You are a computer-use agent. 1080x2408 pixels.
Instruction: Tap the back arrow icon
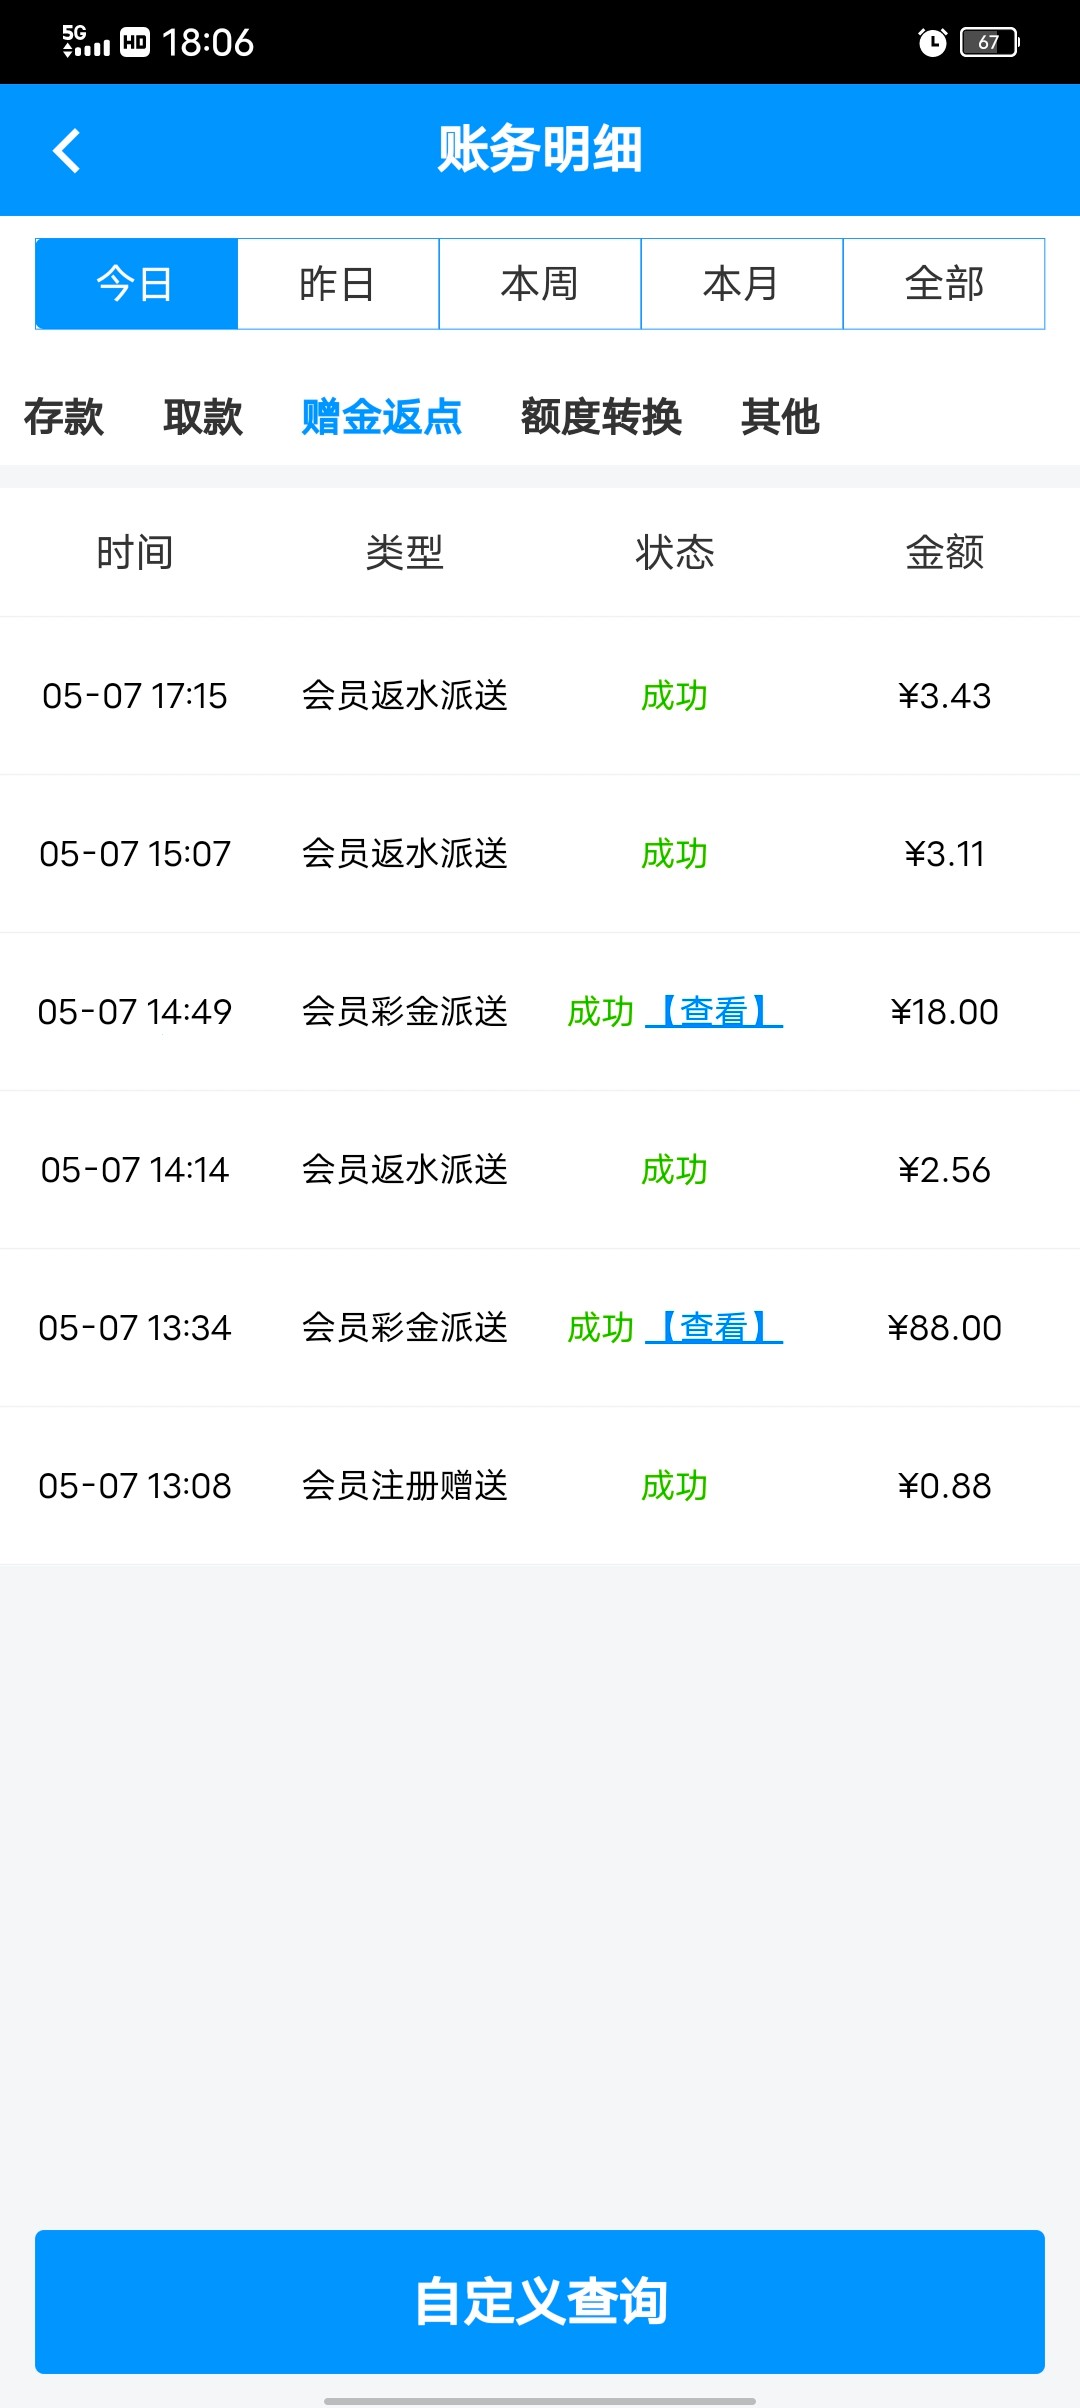coord(67,151)
